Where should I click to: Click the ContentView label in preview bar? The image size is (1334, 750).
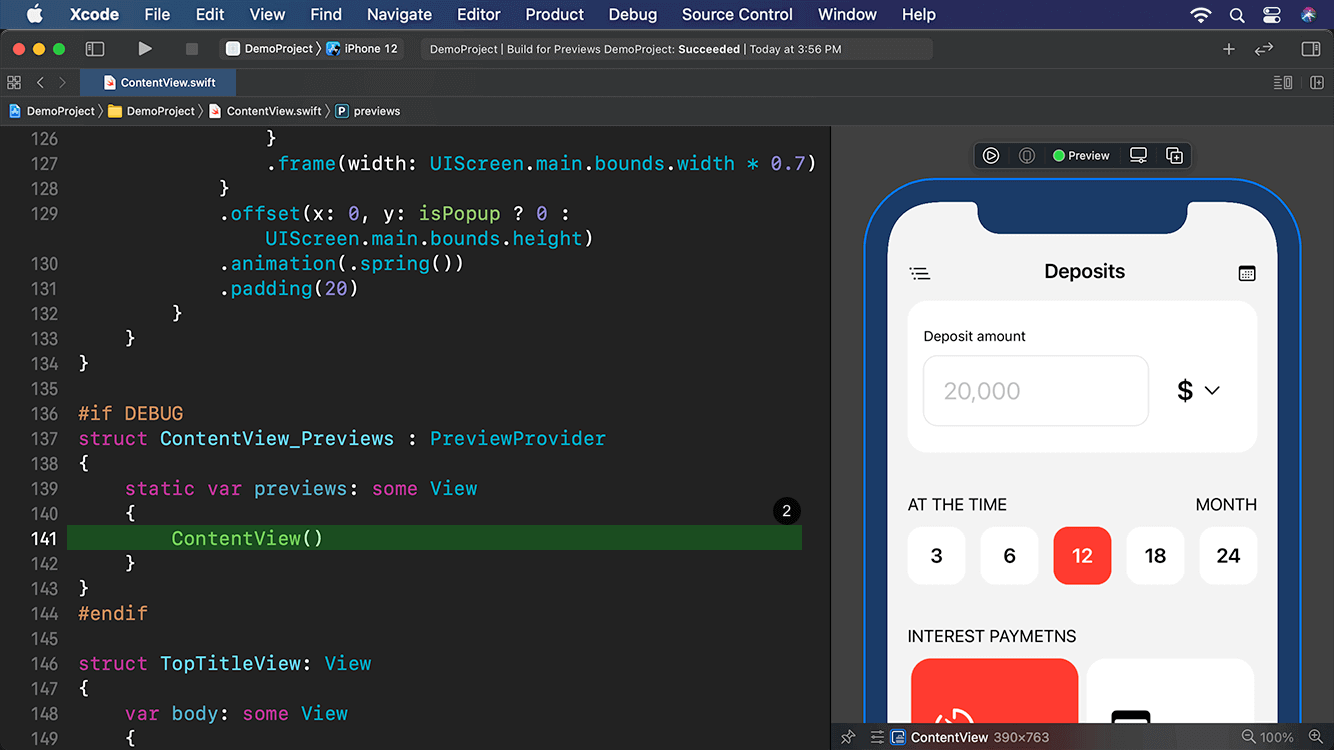coord(949,737)
